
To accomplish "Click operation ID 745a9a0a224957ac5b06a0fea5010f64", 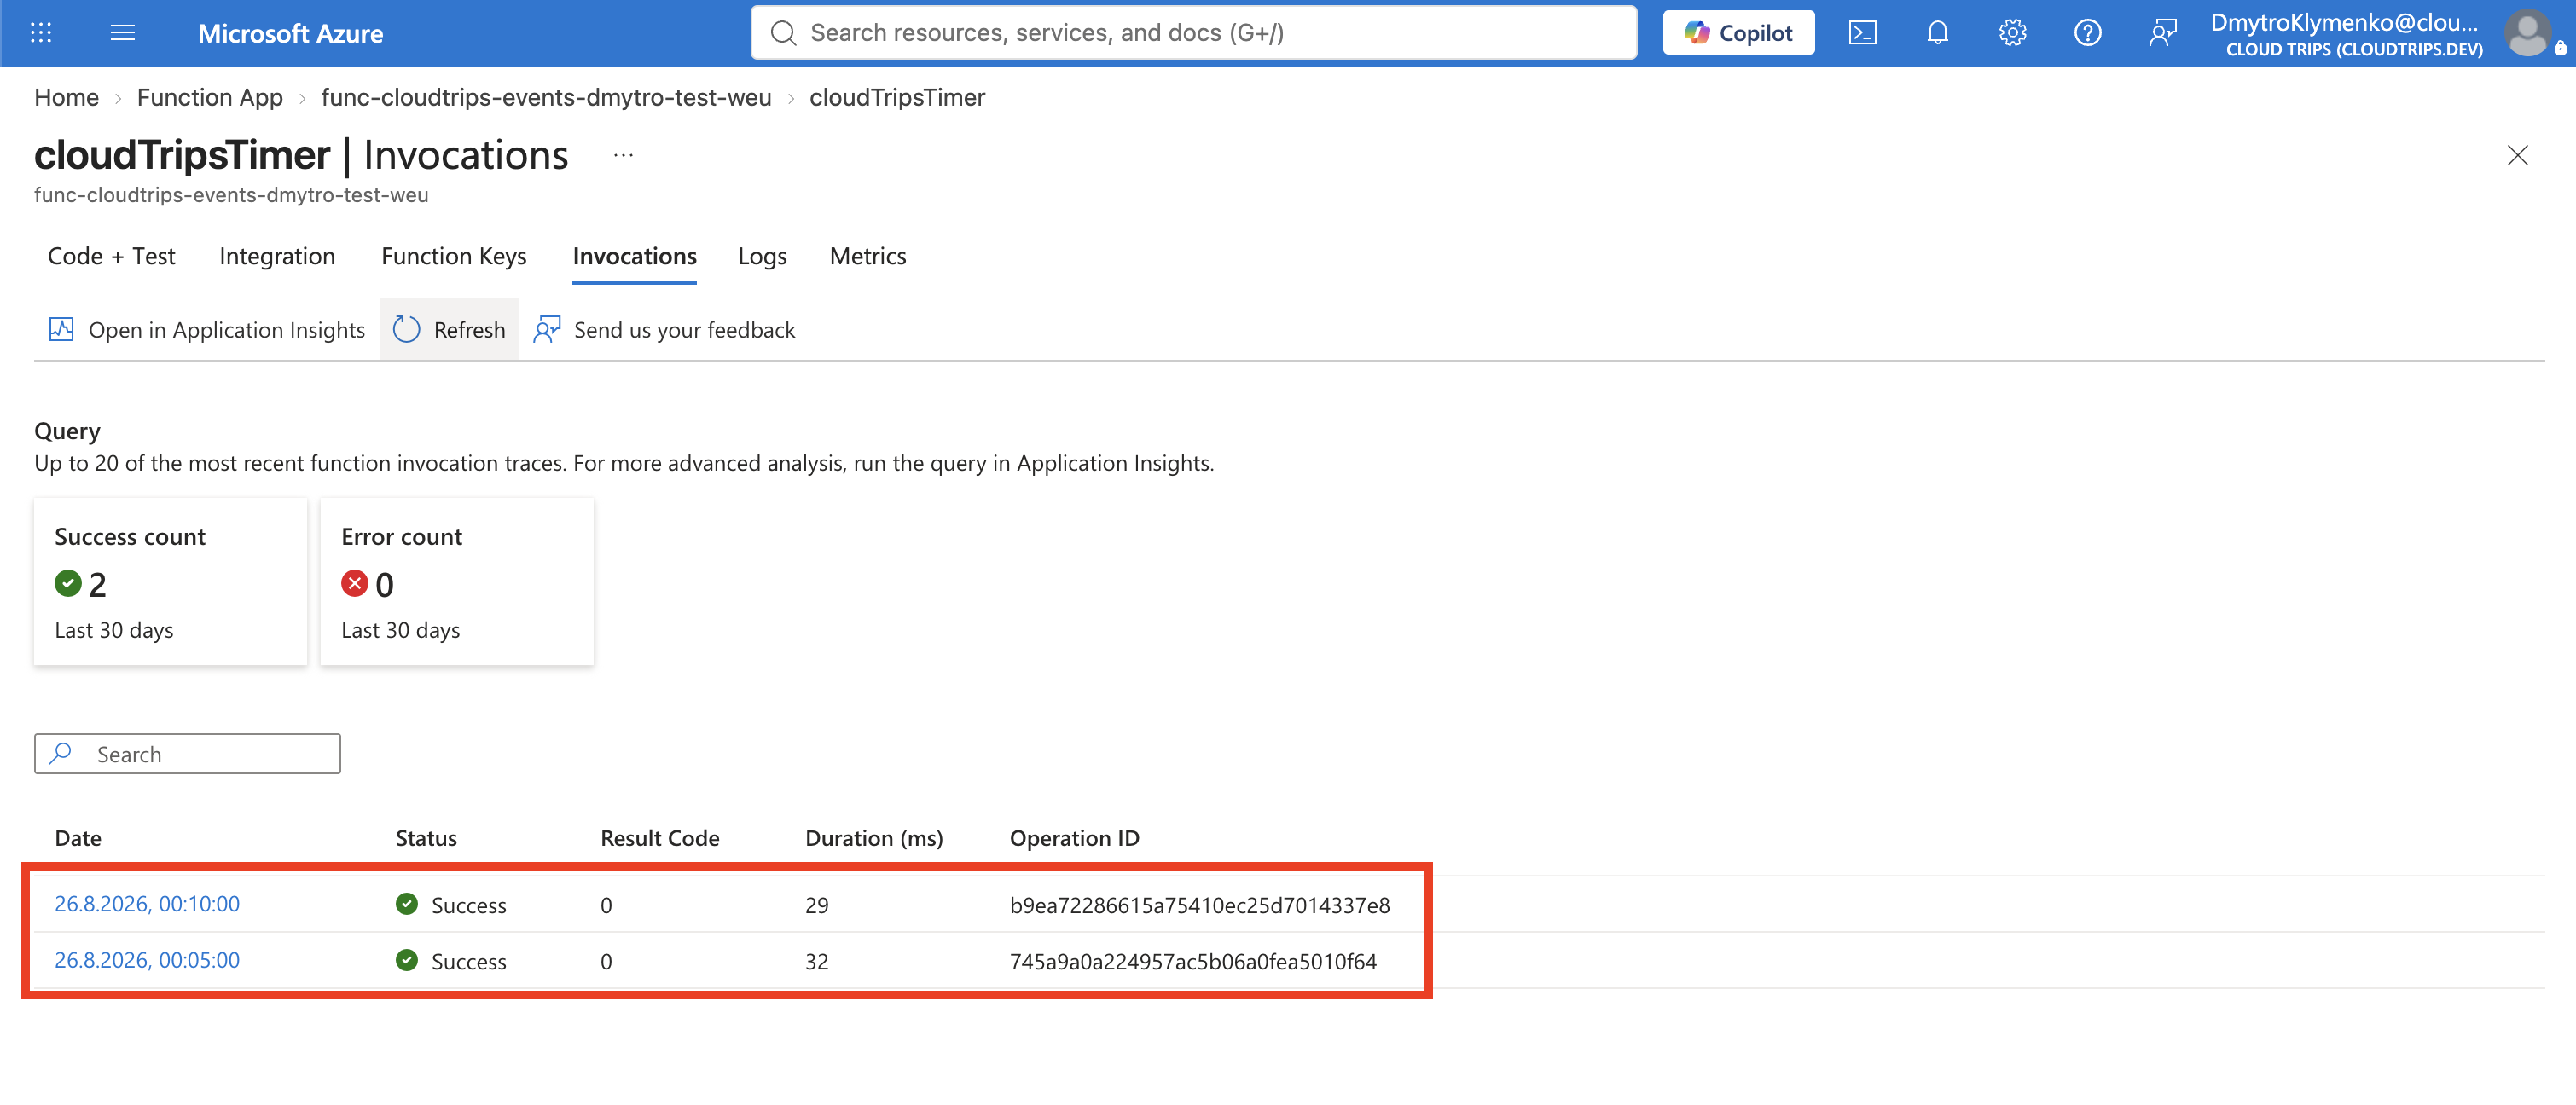I will click(1193, 961).
